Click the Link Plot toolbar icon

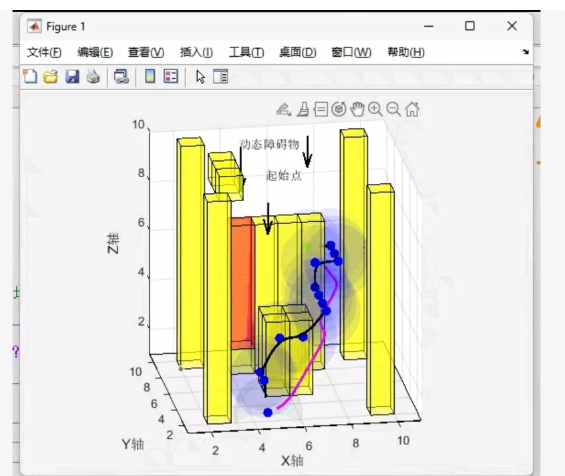(x=121, y=77)
